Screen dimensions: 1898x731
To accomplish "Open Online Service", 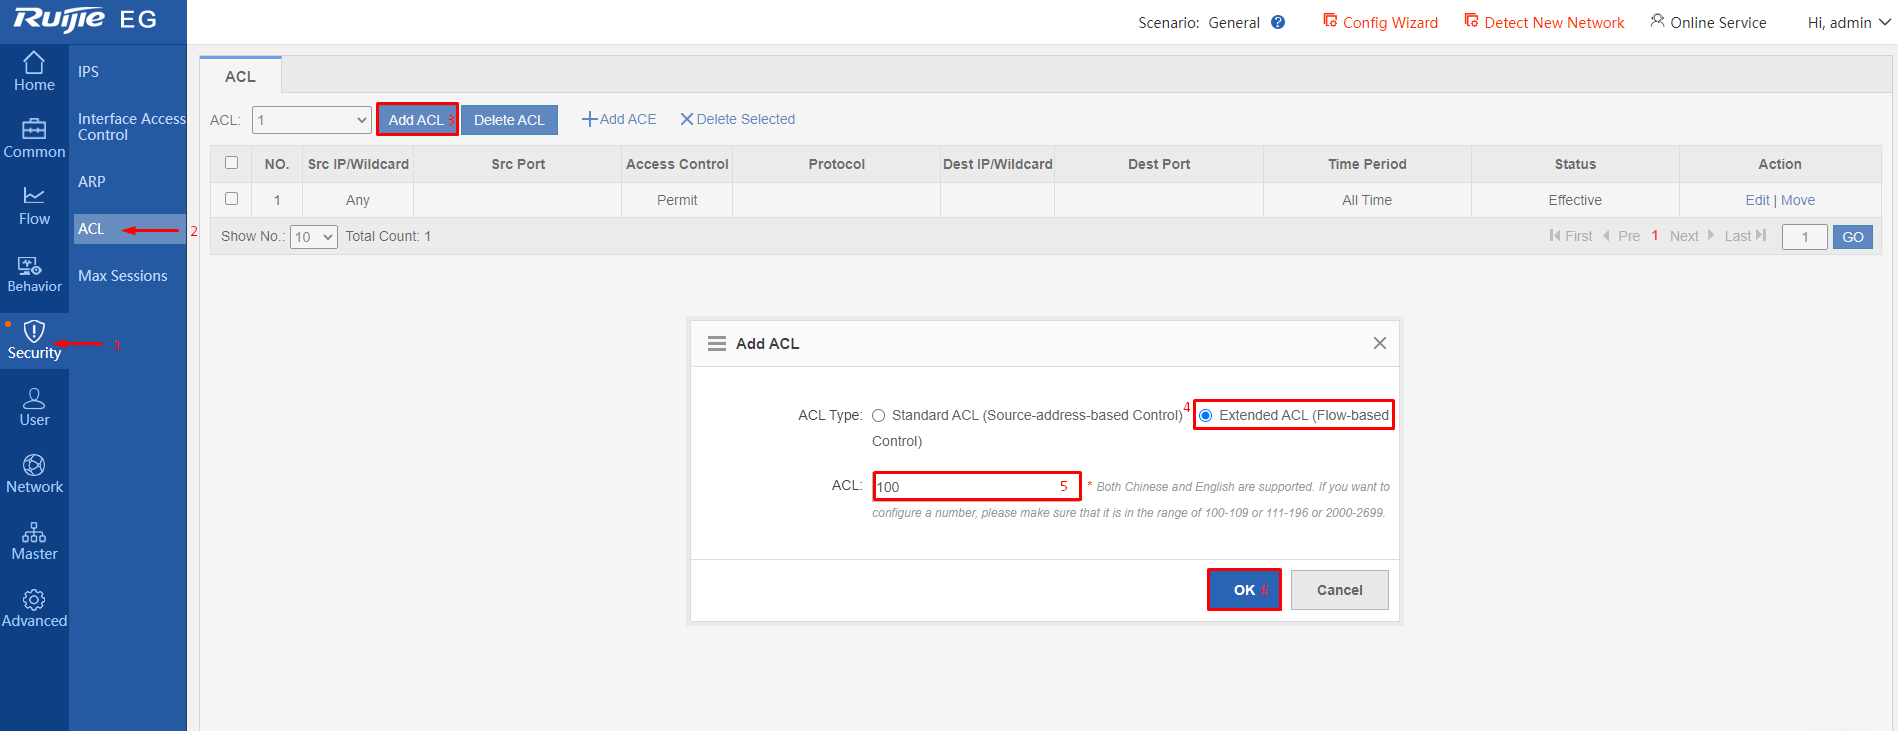I will (1708, 22).
